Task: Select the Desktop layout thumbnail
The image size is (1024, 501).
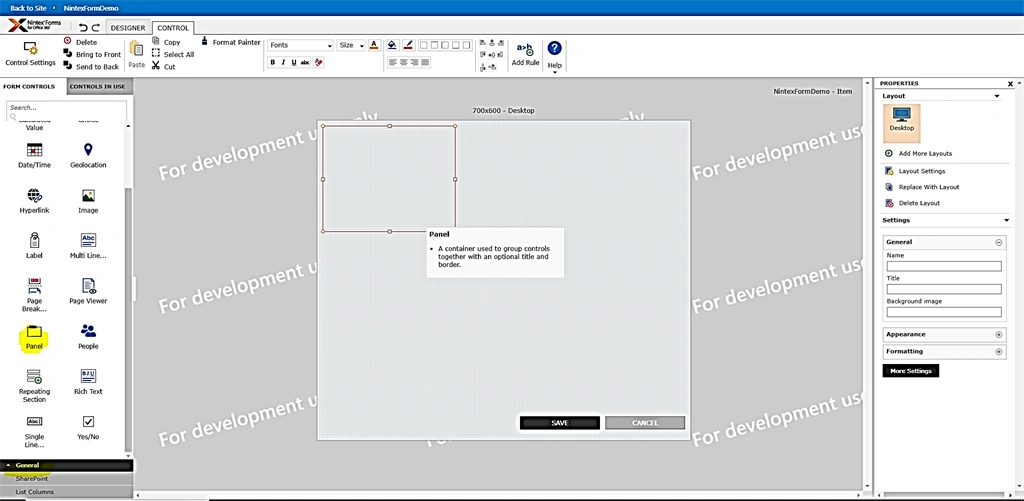Action: tap(901, 123)
